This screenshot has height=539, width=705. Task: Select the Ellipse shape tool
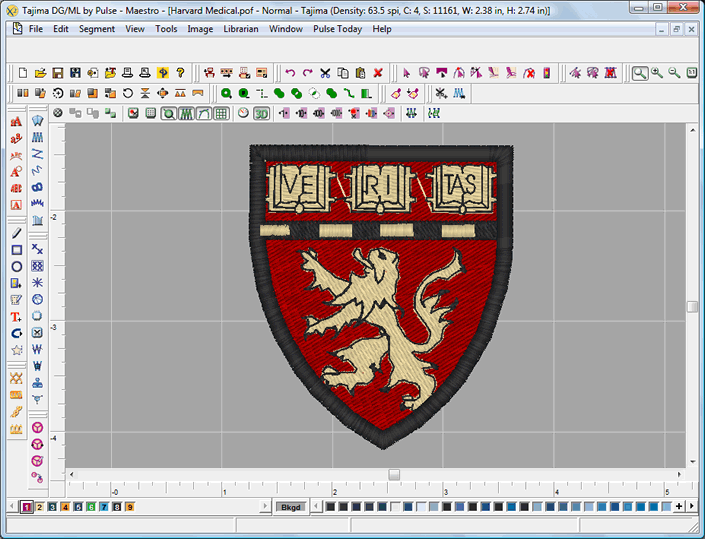point(17,267)
